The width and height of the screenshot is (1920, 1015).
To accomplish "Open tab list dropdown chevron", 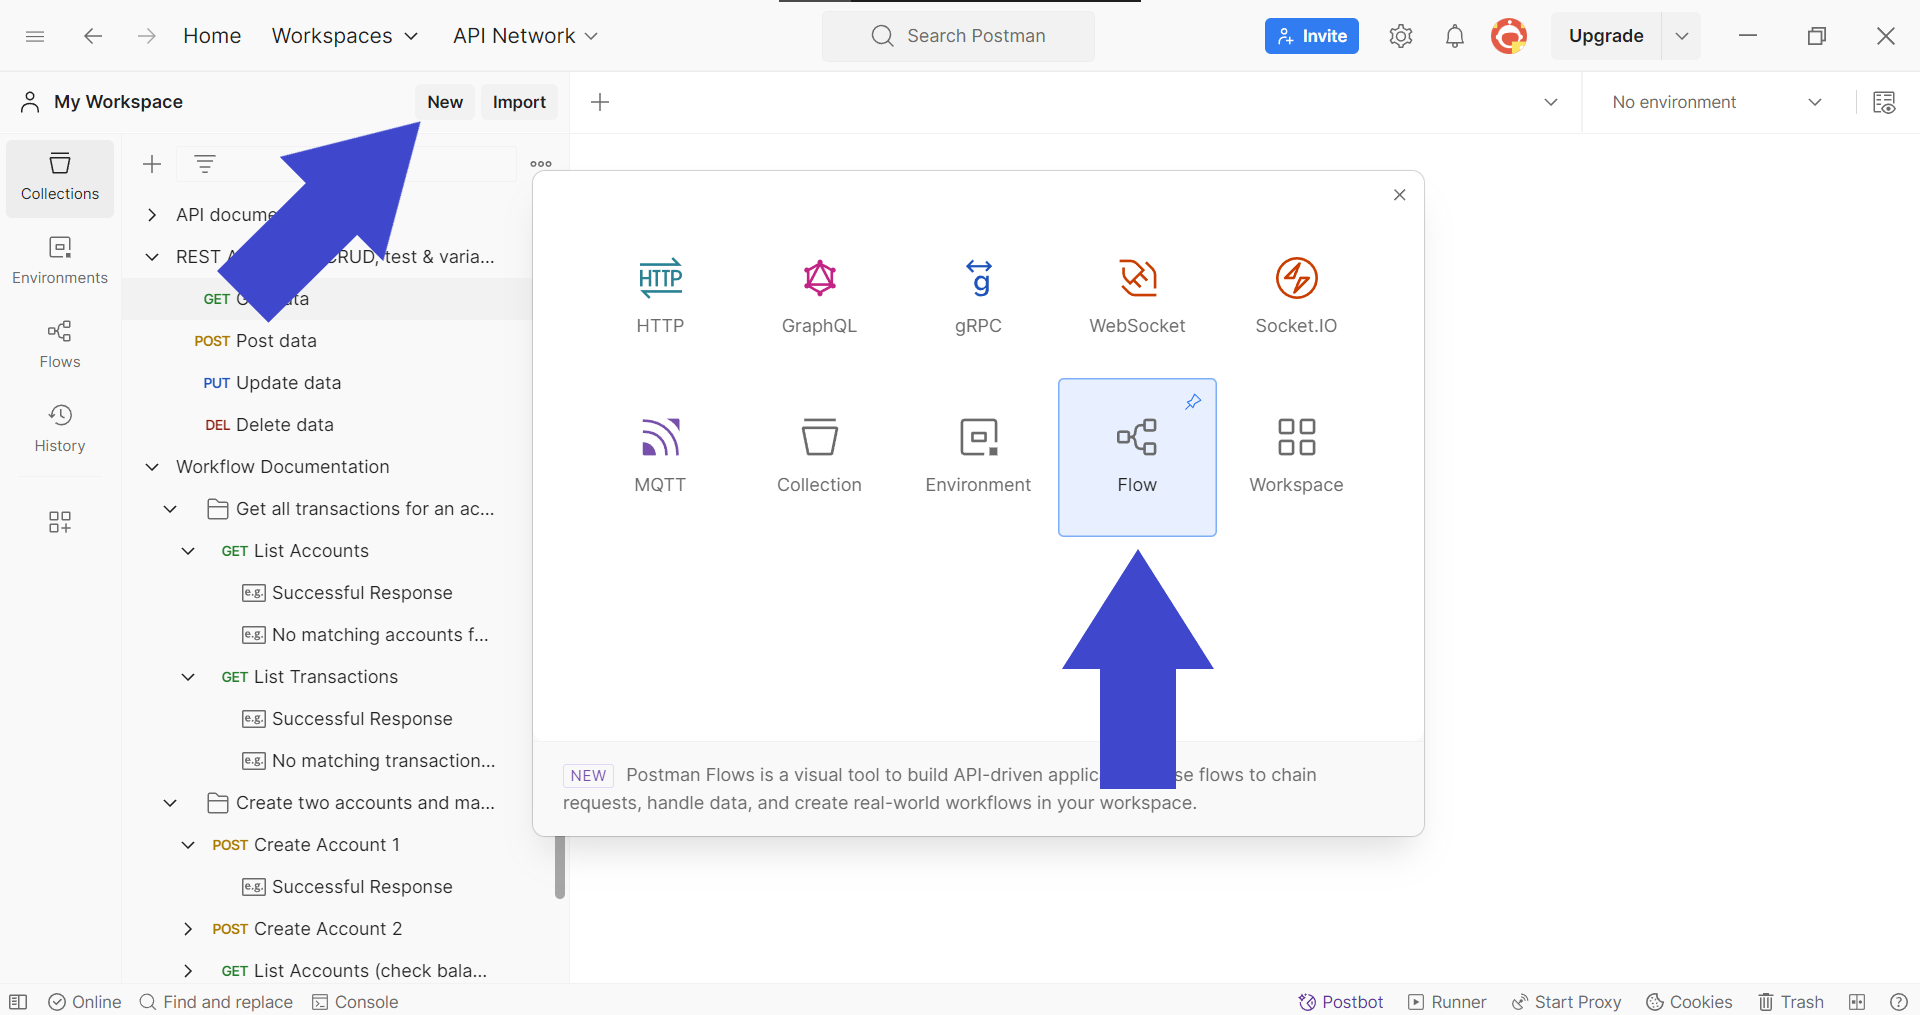I will (1551, 102).
